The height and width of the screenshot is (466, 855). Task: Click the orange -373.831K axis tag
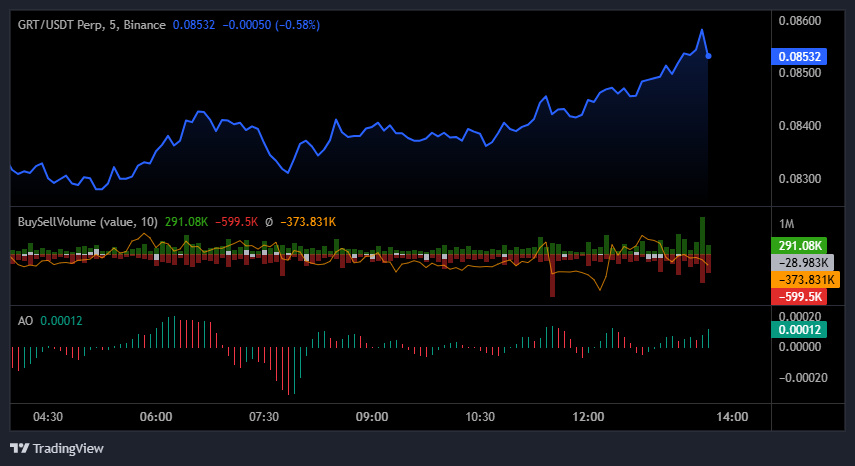[x=801, y=279]
